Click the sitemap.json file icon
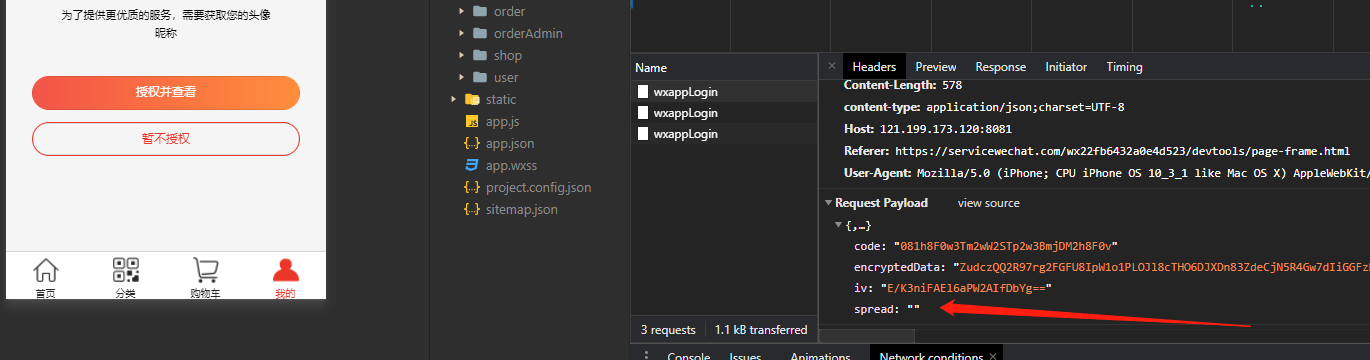The image size is (1370, 360). (472, 209)
